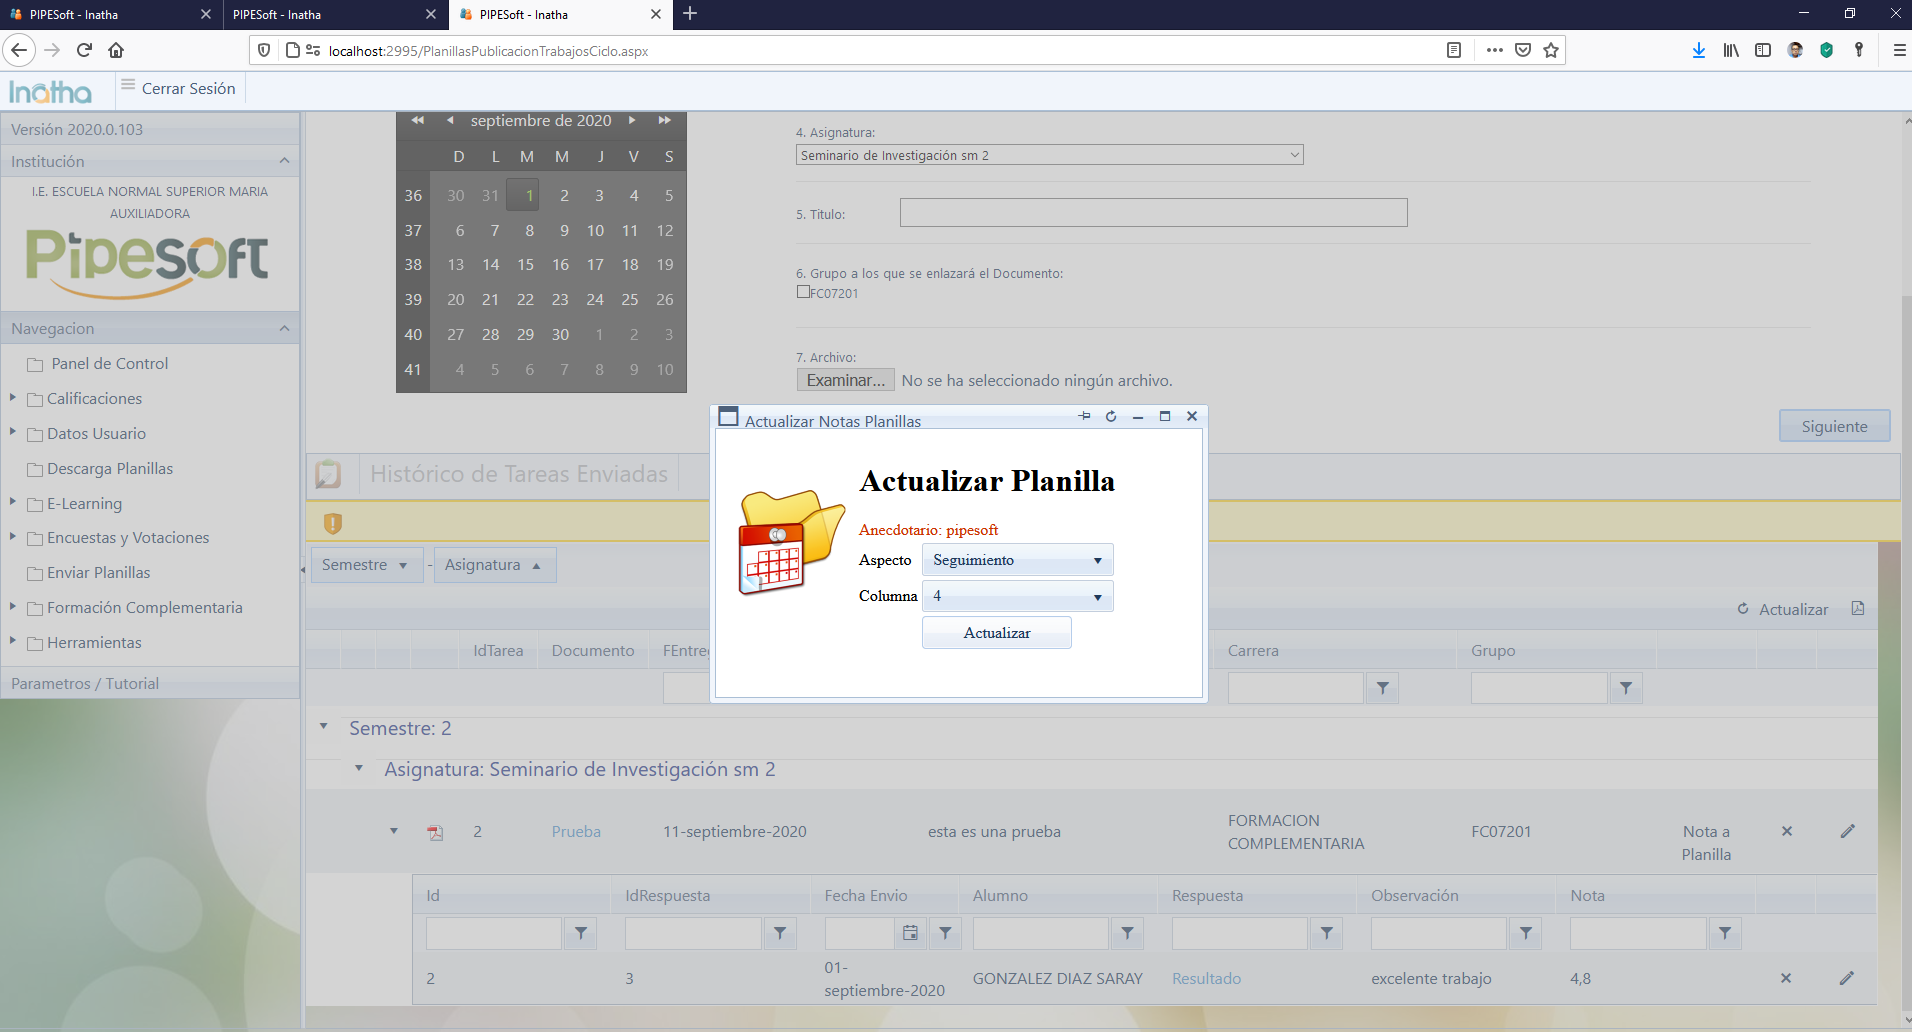Edit the GONZALEZ DIAZ SARAY response row
Viewport: 1912px width, 1032px height.
[1846, 978]
